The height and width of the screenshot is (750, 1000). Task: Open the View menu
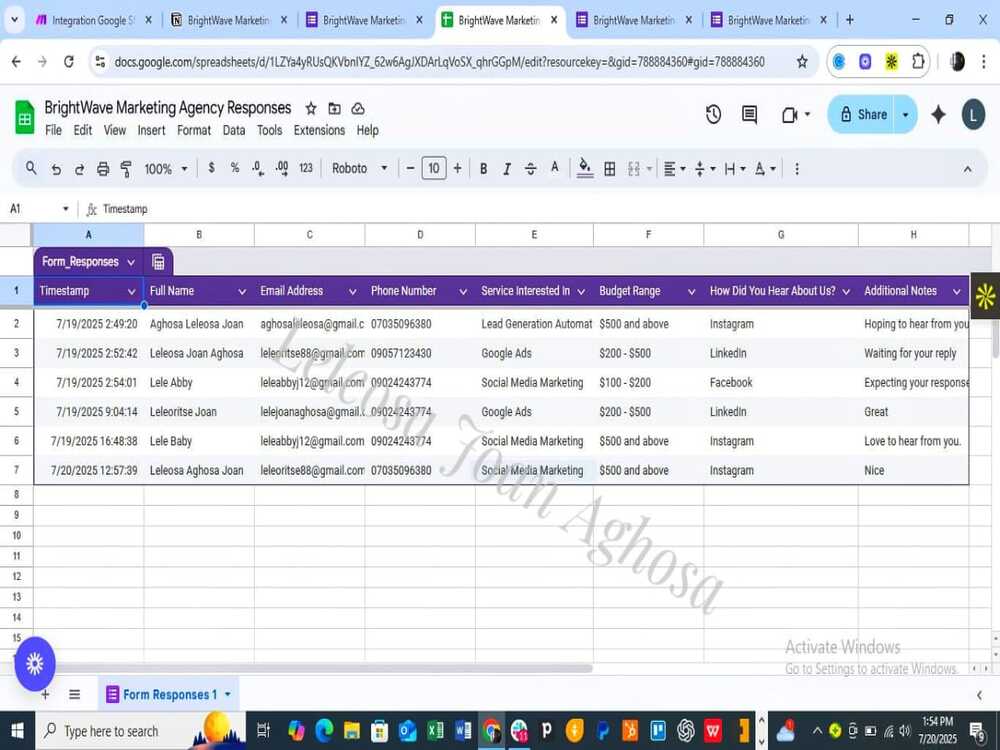tap(115, 130)
